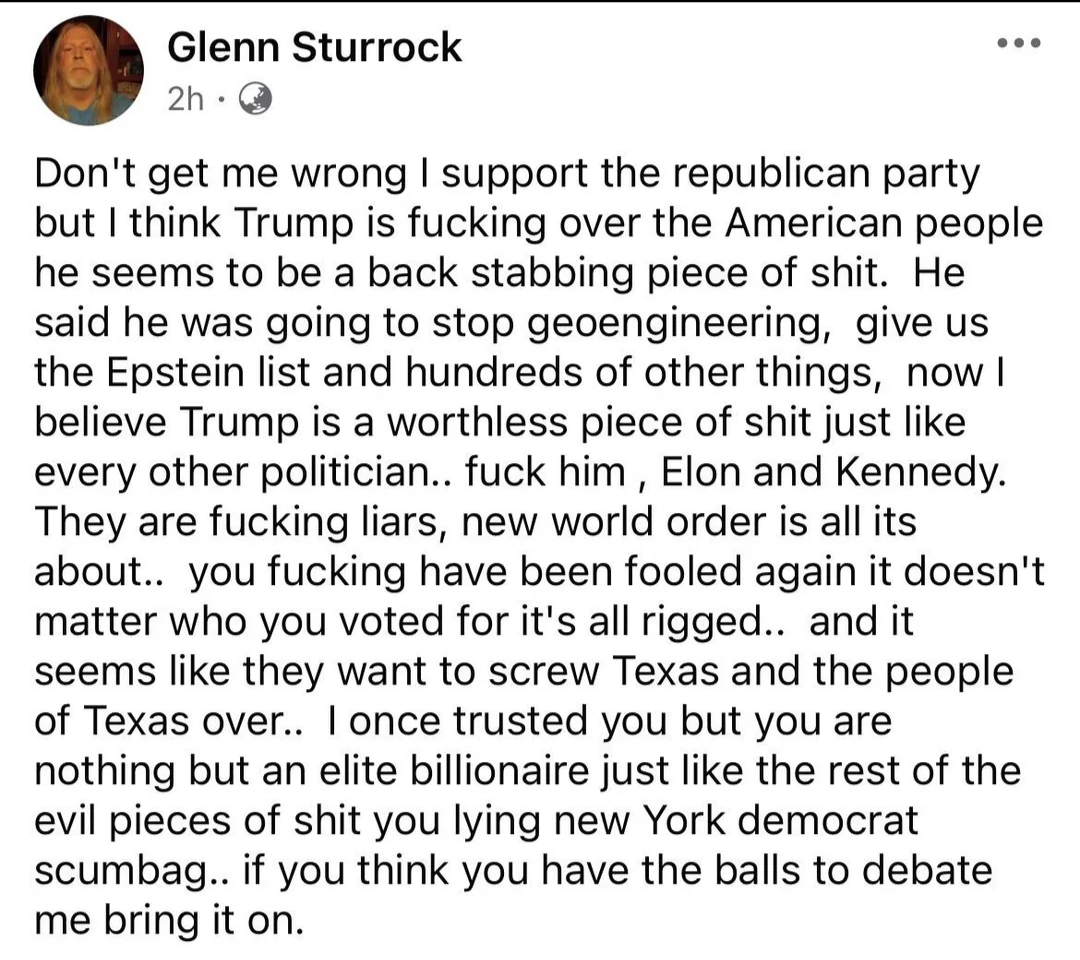Click the 2h post timestamp
The width and height of the screenshot is (1080, 960).
point(185,99)
